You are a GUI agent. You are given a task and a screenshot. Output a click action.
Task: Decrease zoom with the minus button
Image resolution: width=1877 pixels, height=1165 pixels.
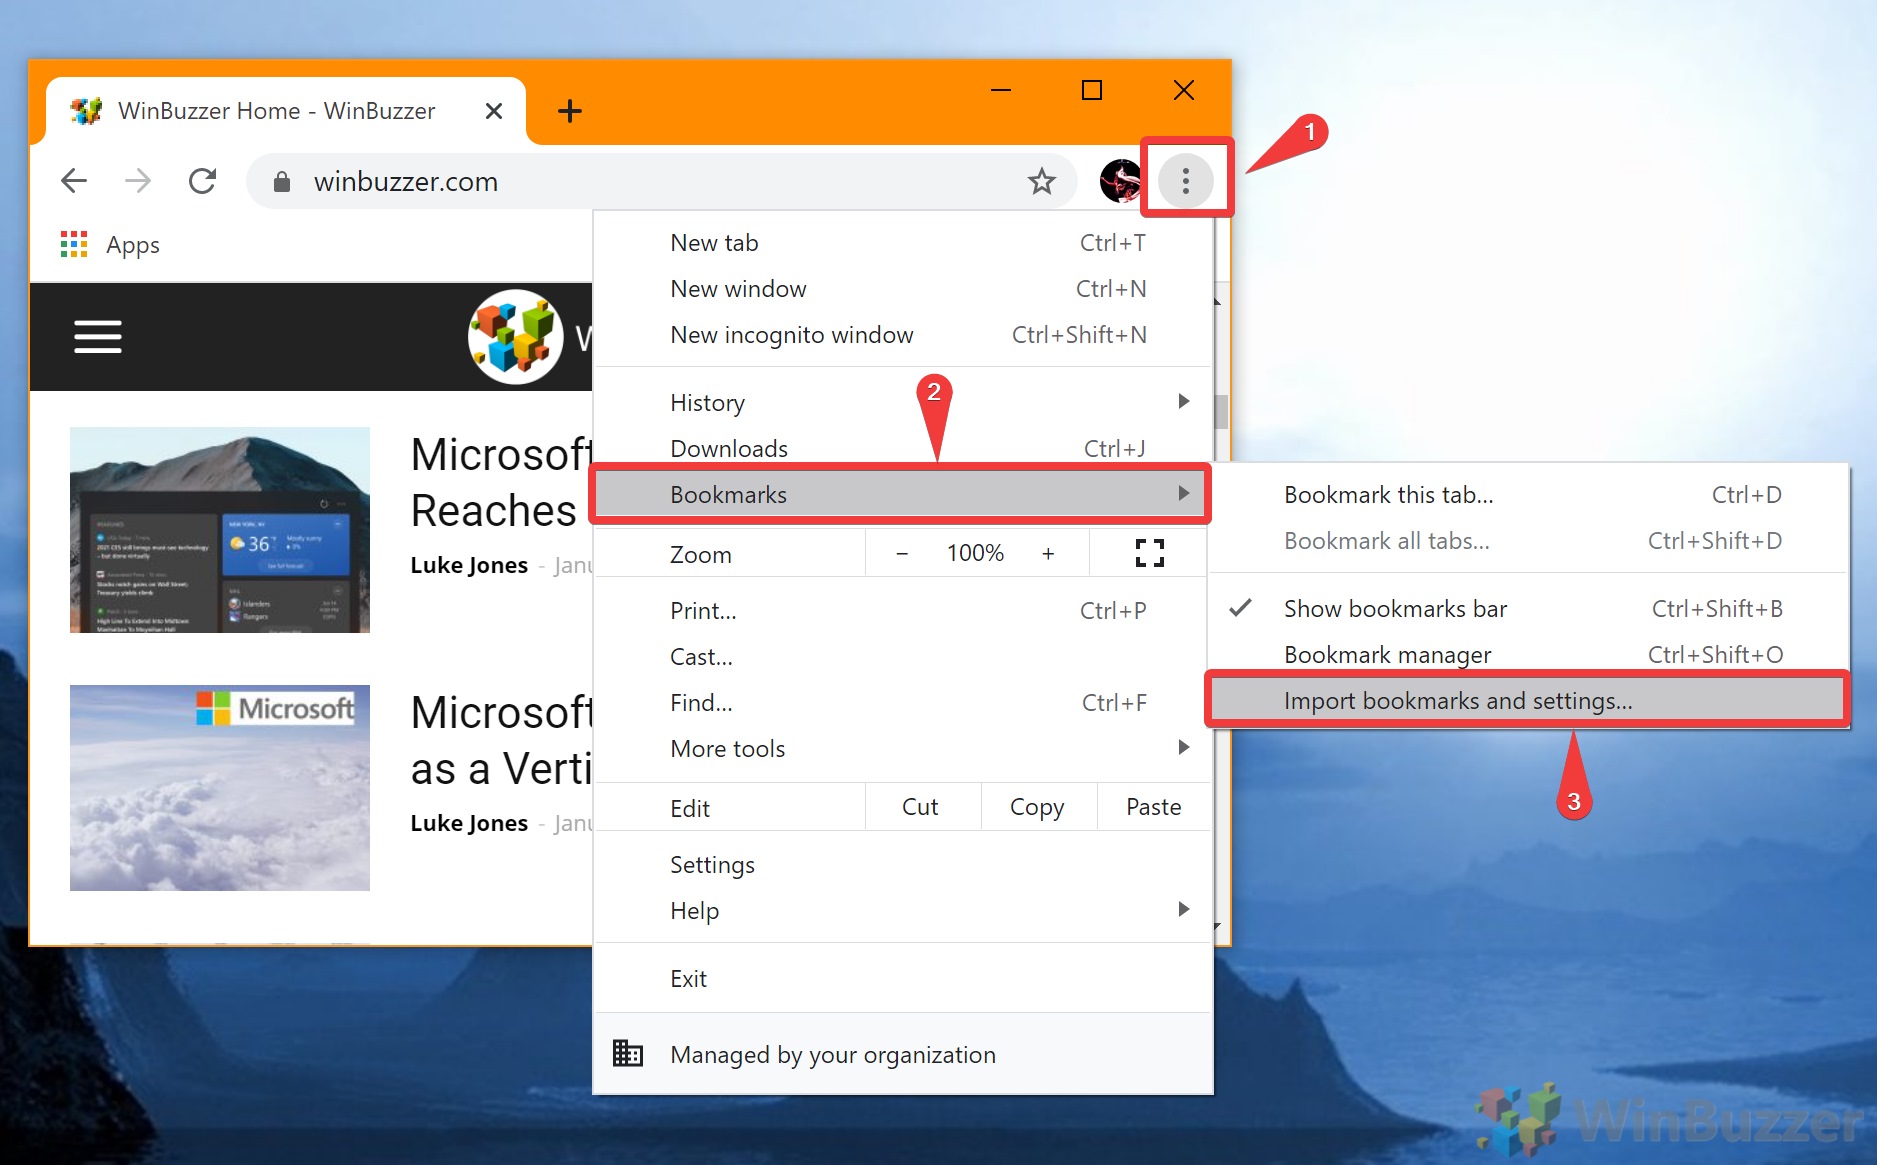pyautogui.click(x=902, y=553)
